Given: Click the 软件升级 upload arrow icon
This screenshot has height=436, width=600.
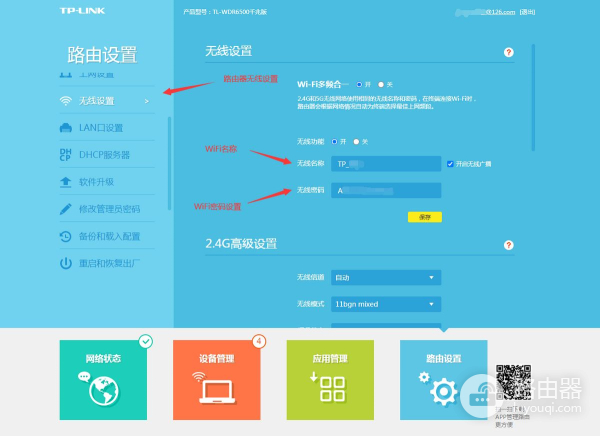Looking at the screenshot, I should click(65, 182).
